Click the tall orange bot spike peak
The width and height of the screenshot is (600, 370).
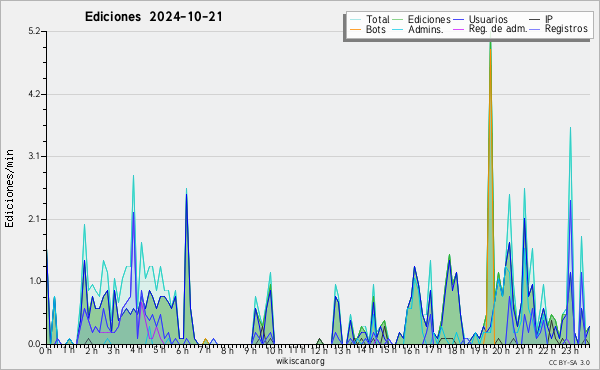click(490, 49)
